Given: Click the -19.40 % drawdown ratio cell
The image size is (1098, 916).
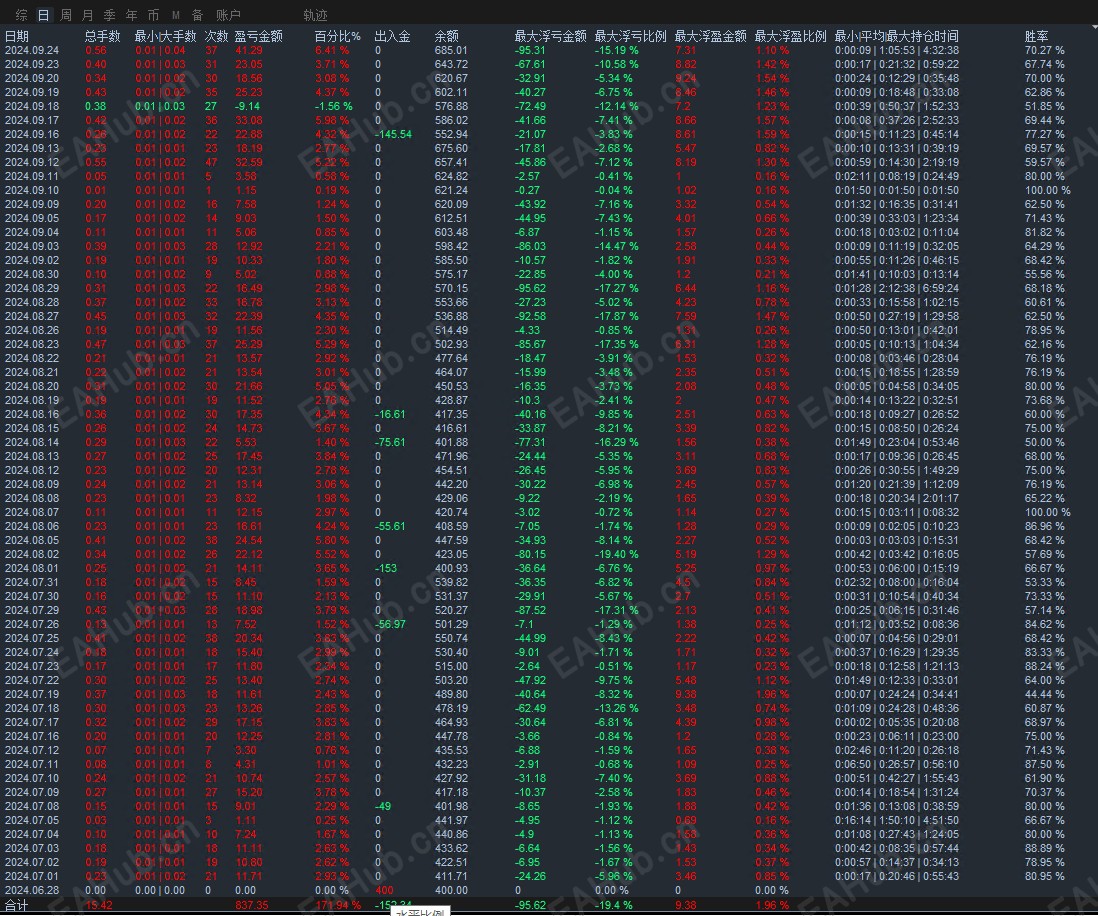Looking at the screenshot, I should tap(616, 555).
